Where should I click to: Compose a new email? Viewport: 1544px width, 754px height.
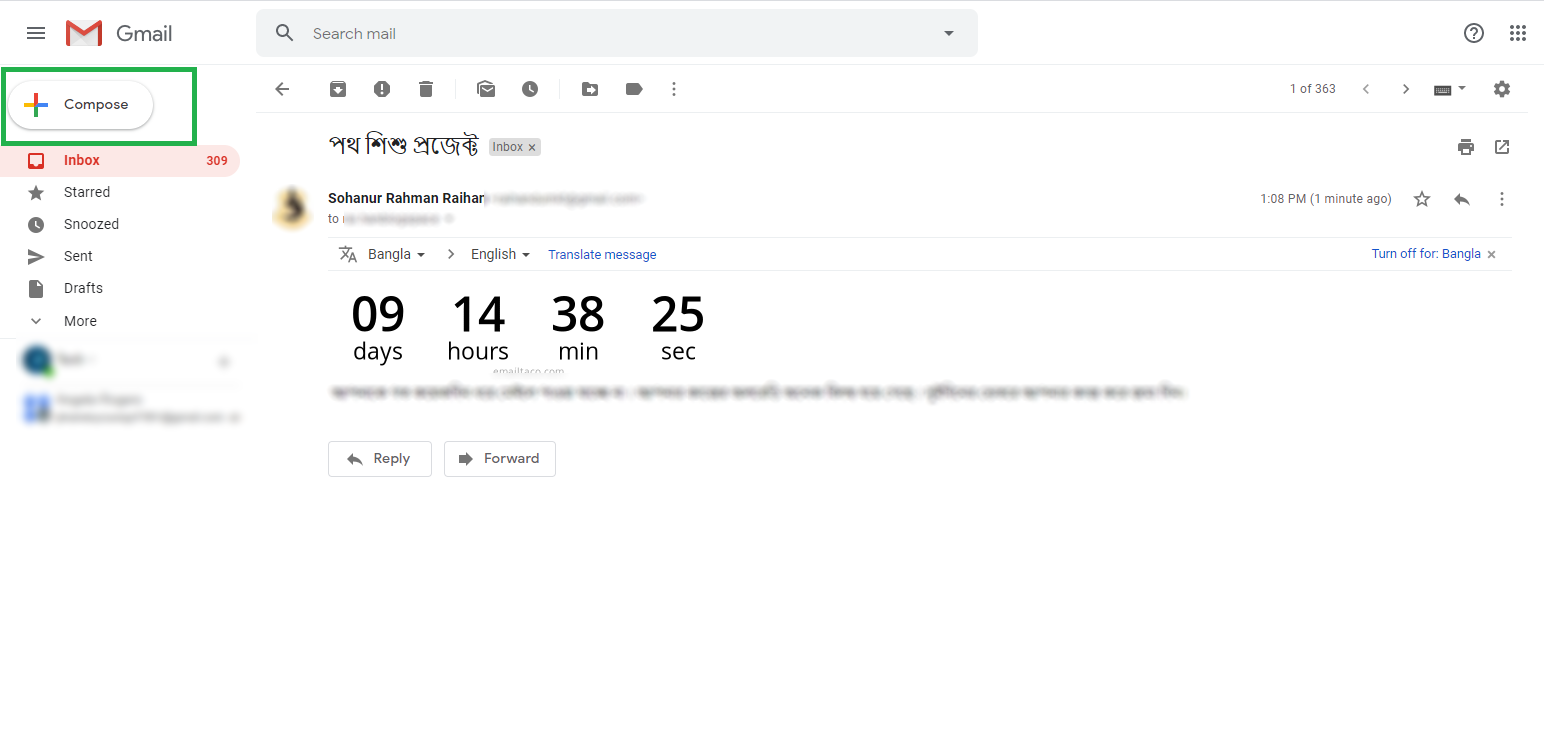[x=81, y=105]
